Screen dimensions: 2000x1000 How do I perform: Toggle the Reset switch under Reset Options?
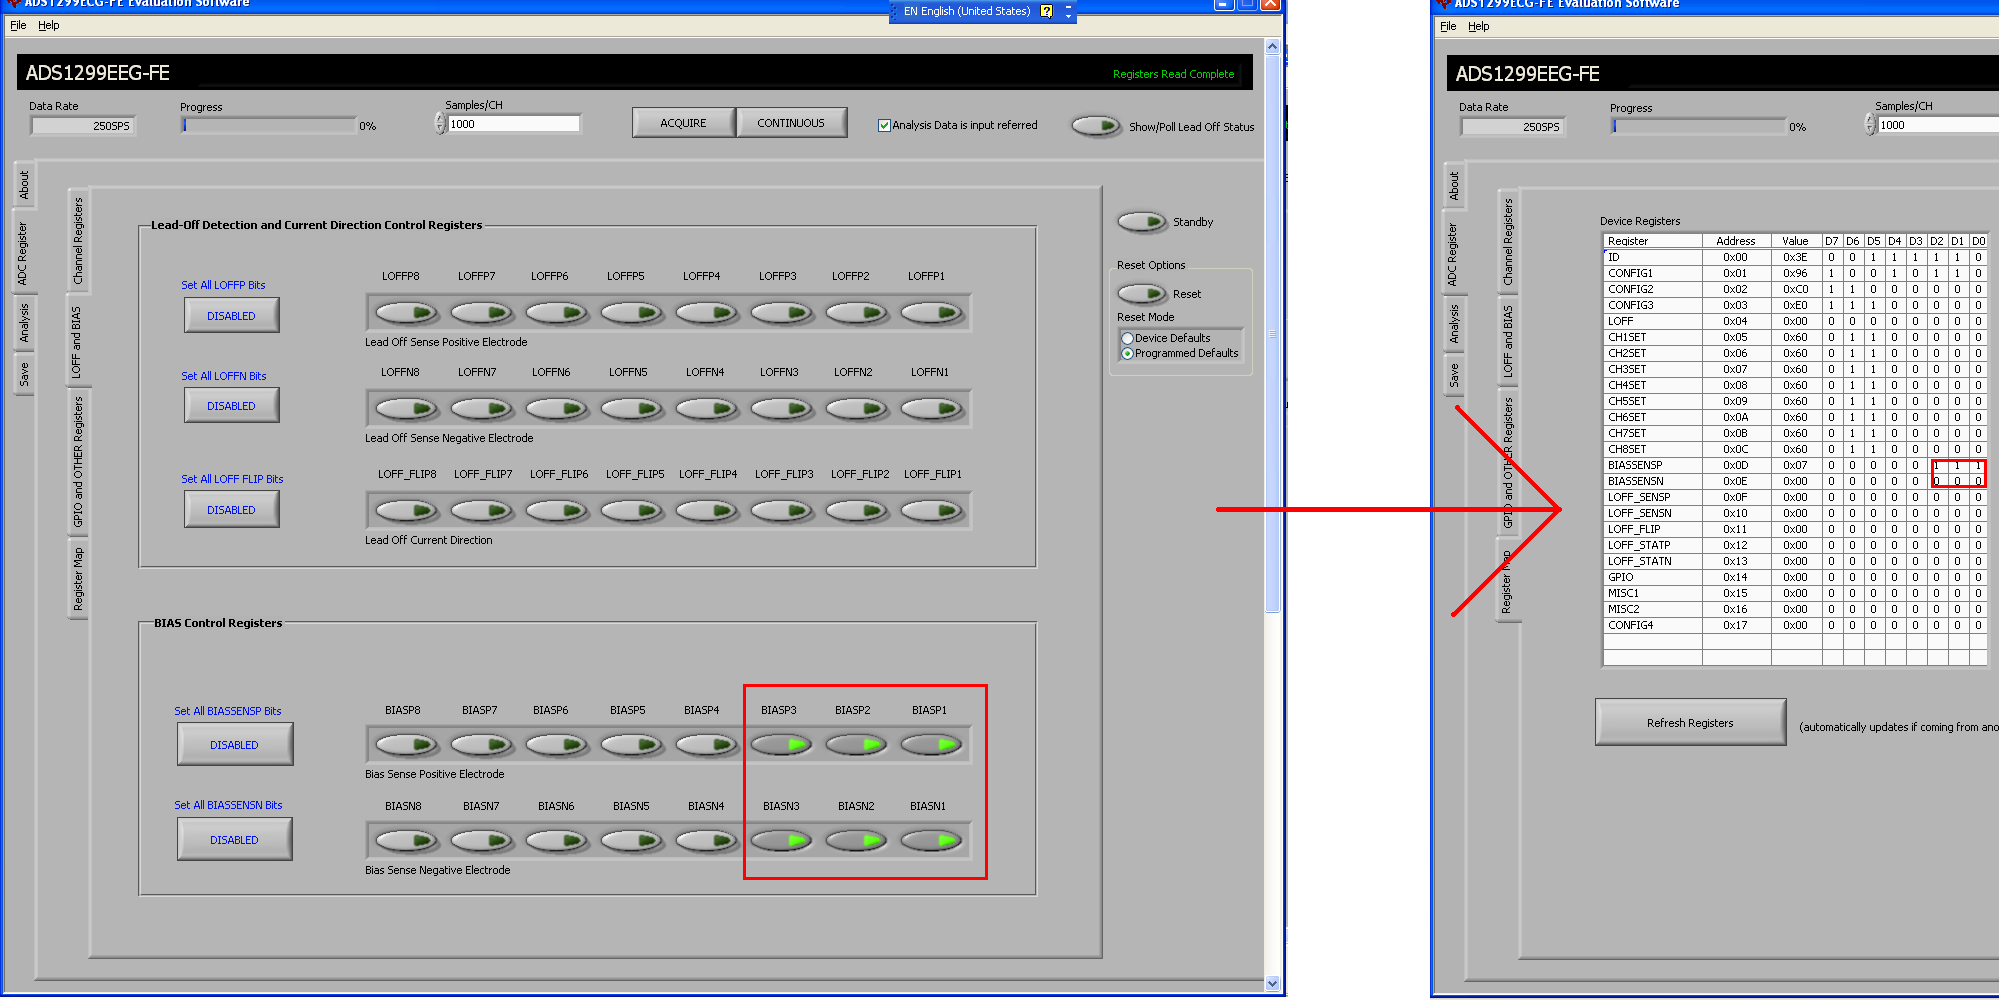1142,293
